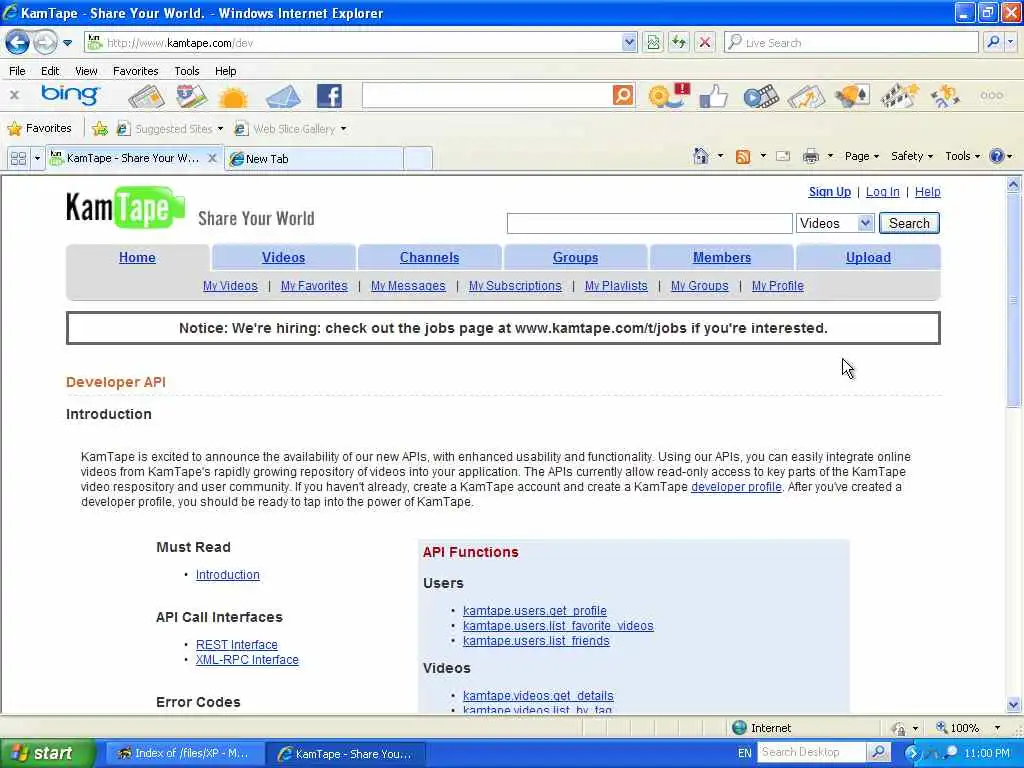Open the recent pages dropdown arrow
Screen dimensions: 1024x768
click(x=67, y=43)
